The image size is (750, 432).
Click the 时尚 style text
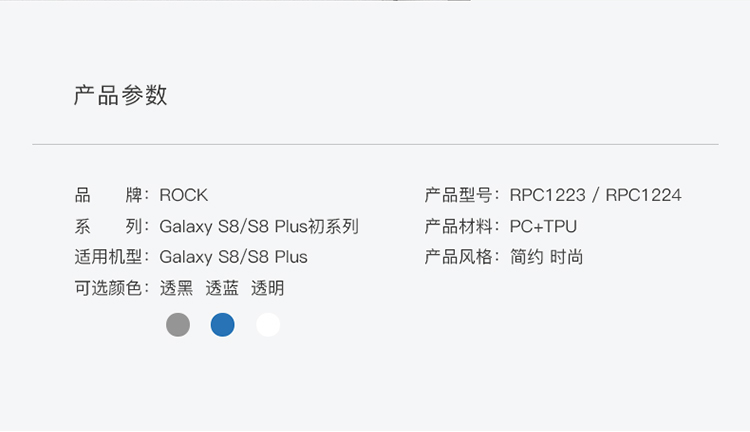coord(567,257)
